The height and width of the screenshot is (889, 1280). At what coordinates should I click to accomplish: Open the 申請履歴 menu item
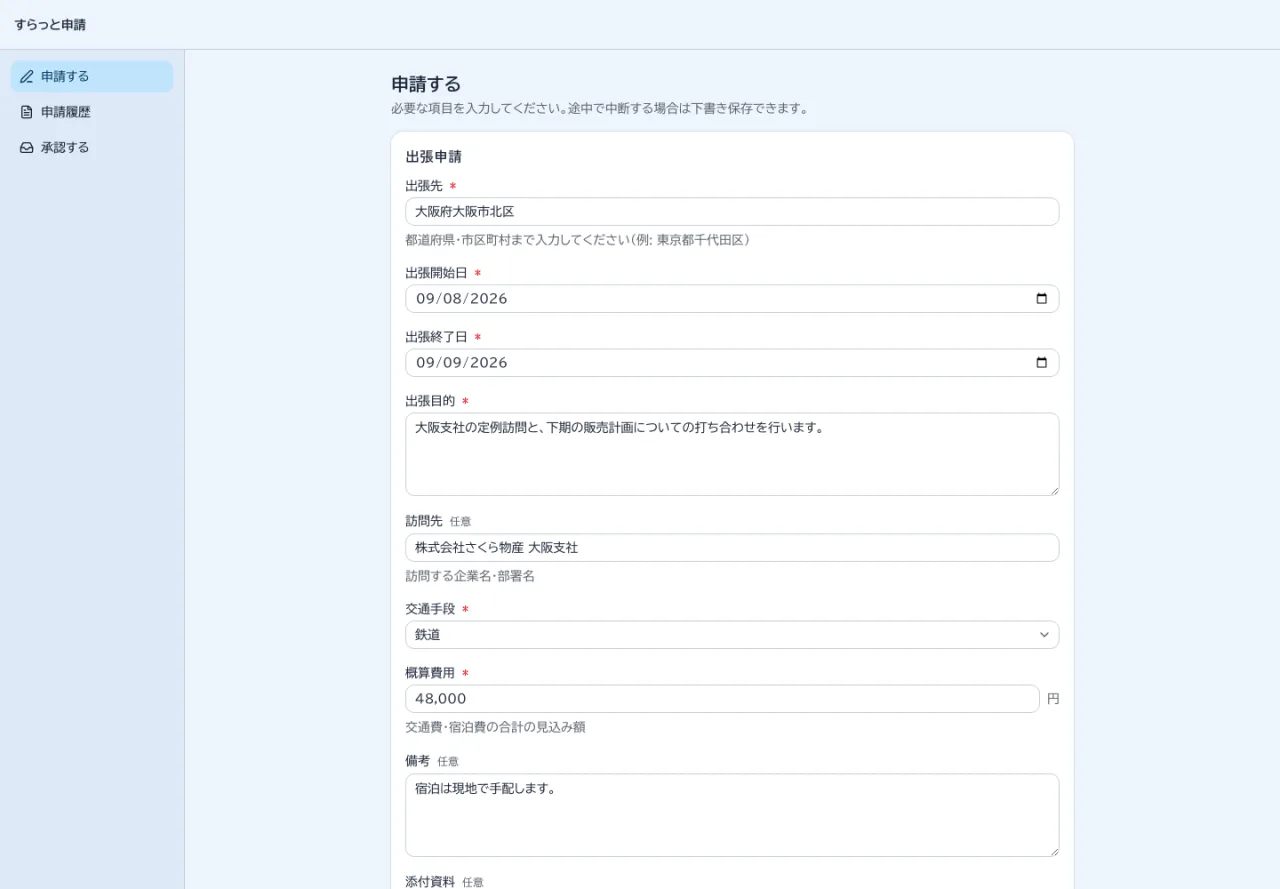(92, 112)
